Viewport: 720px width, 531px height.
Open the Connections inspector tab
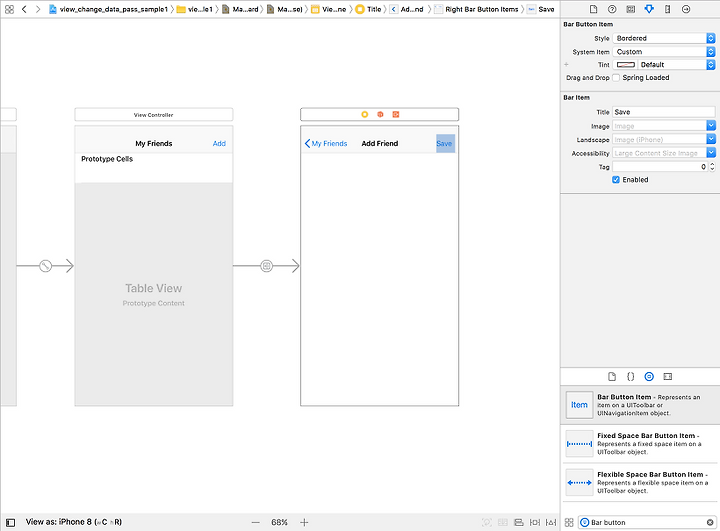pos(686,9)
